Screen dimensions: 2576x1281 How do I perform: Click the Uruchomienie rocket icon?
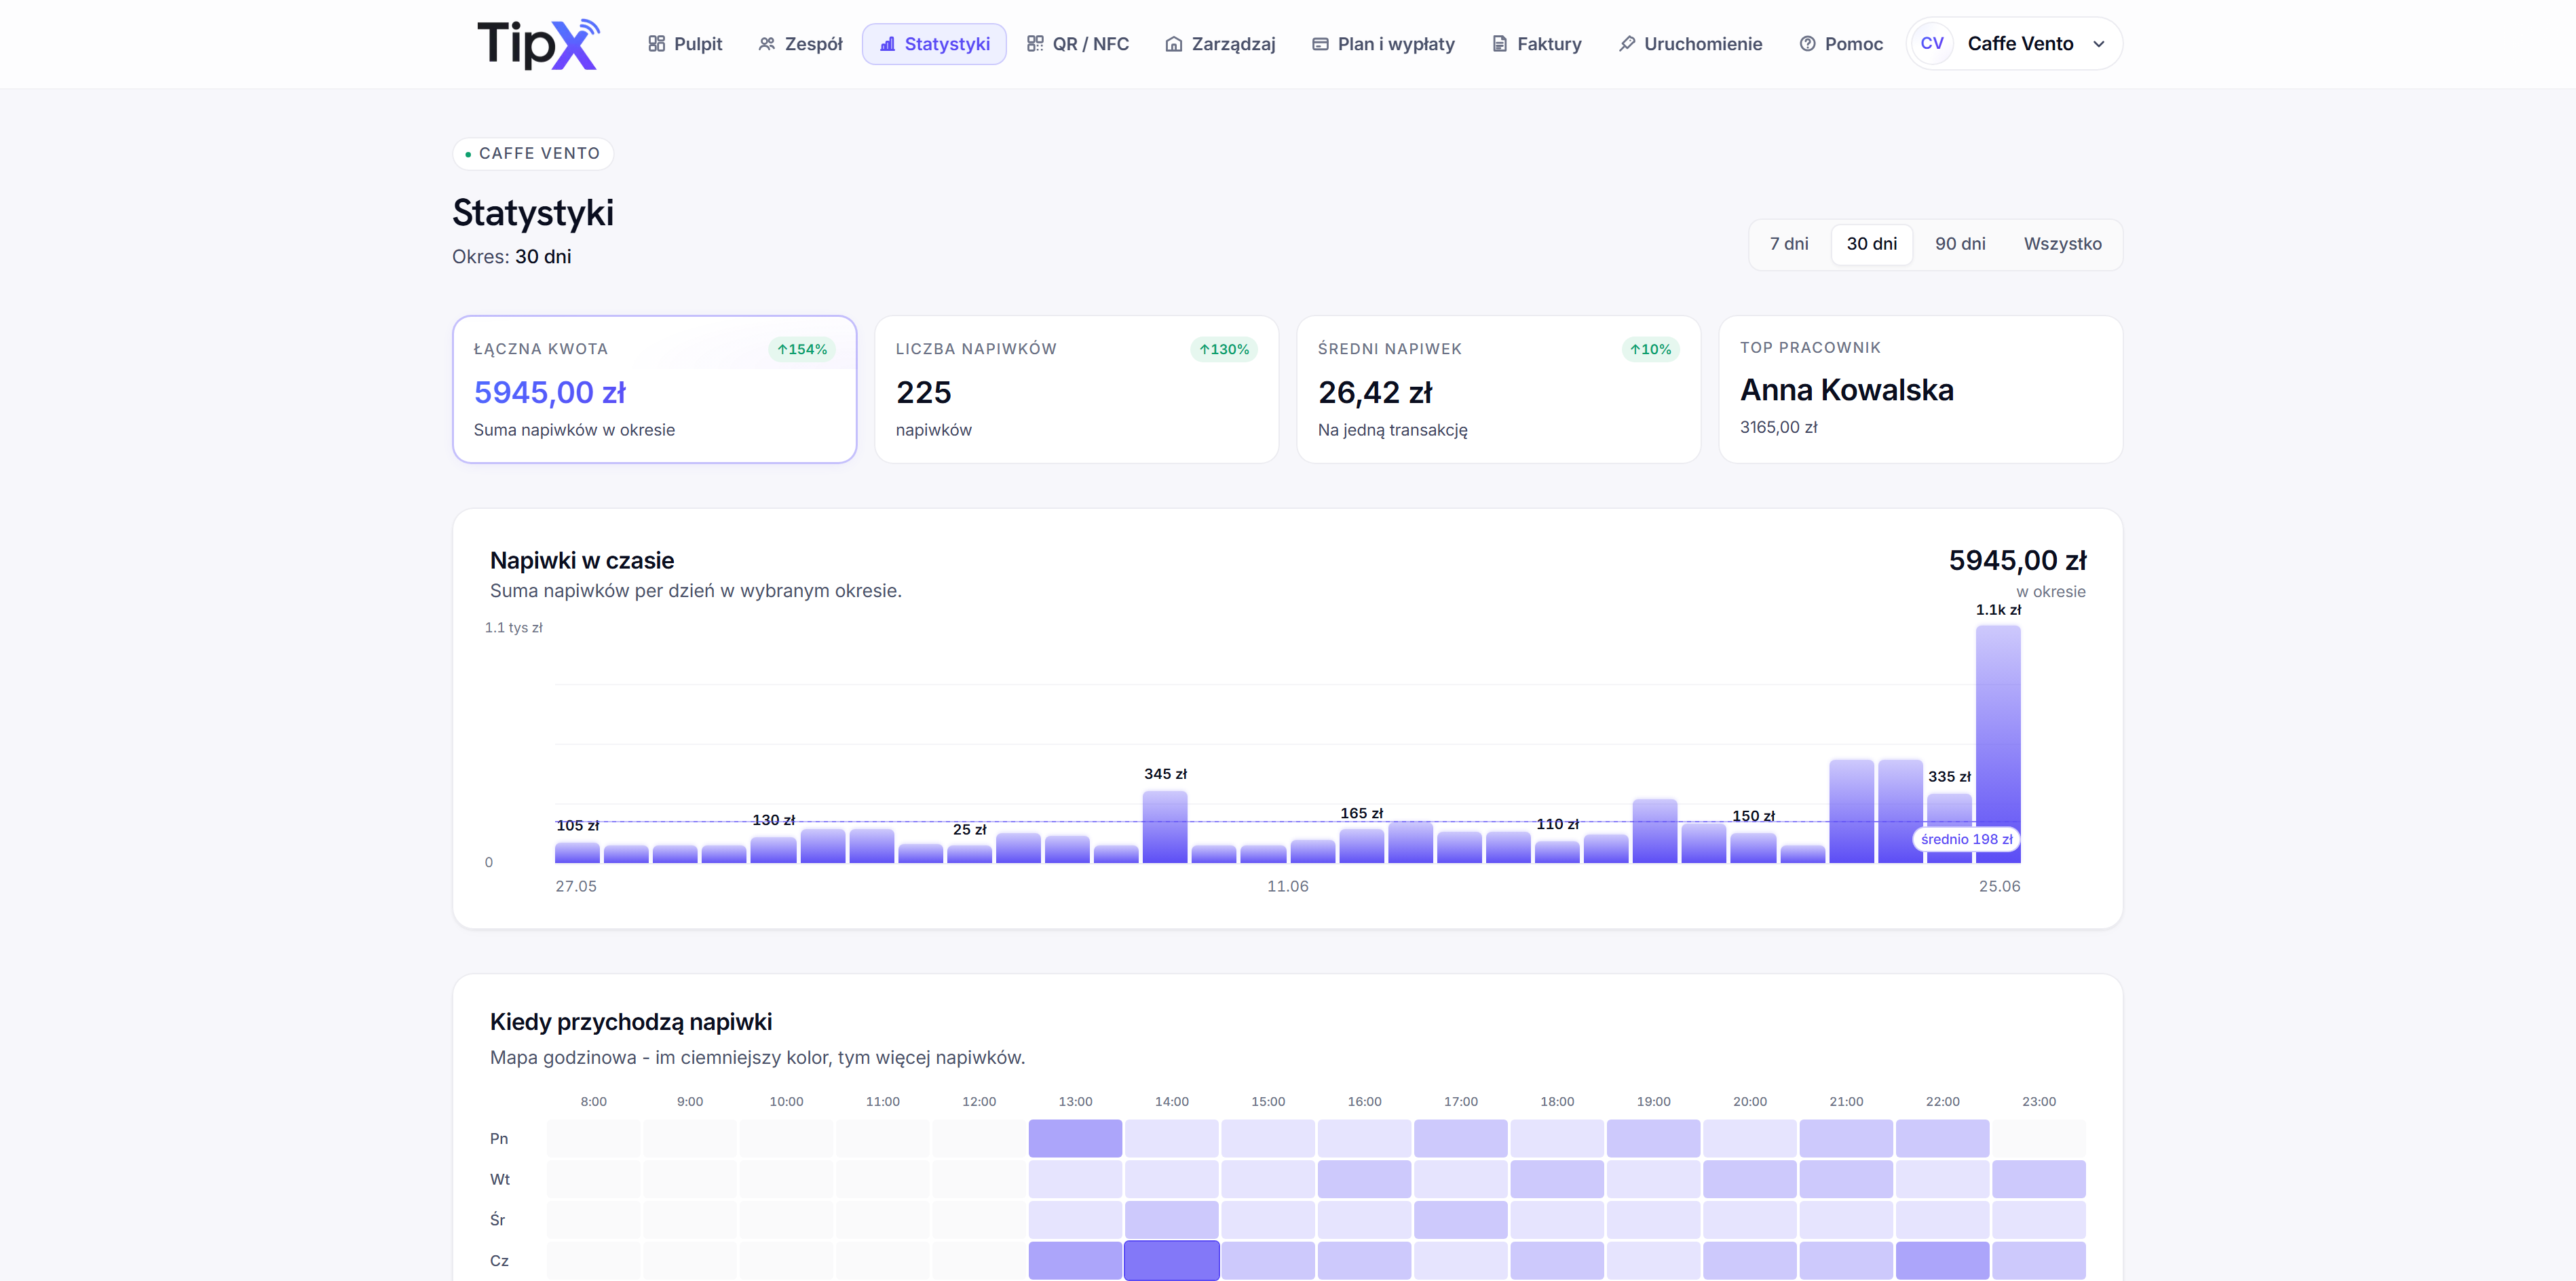click(1627, 44)
